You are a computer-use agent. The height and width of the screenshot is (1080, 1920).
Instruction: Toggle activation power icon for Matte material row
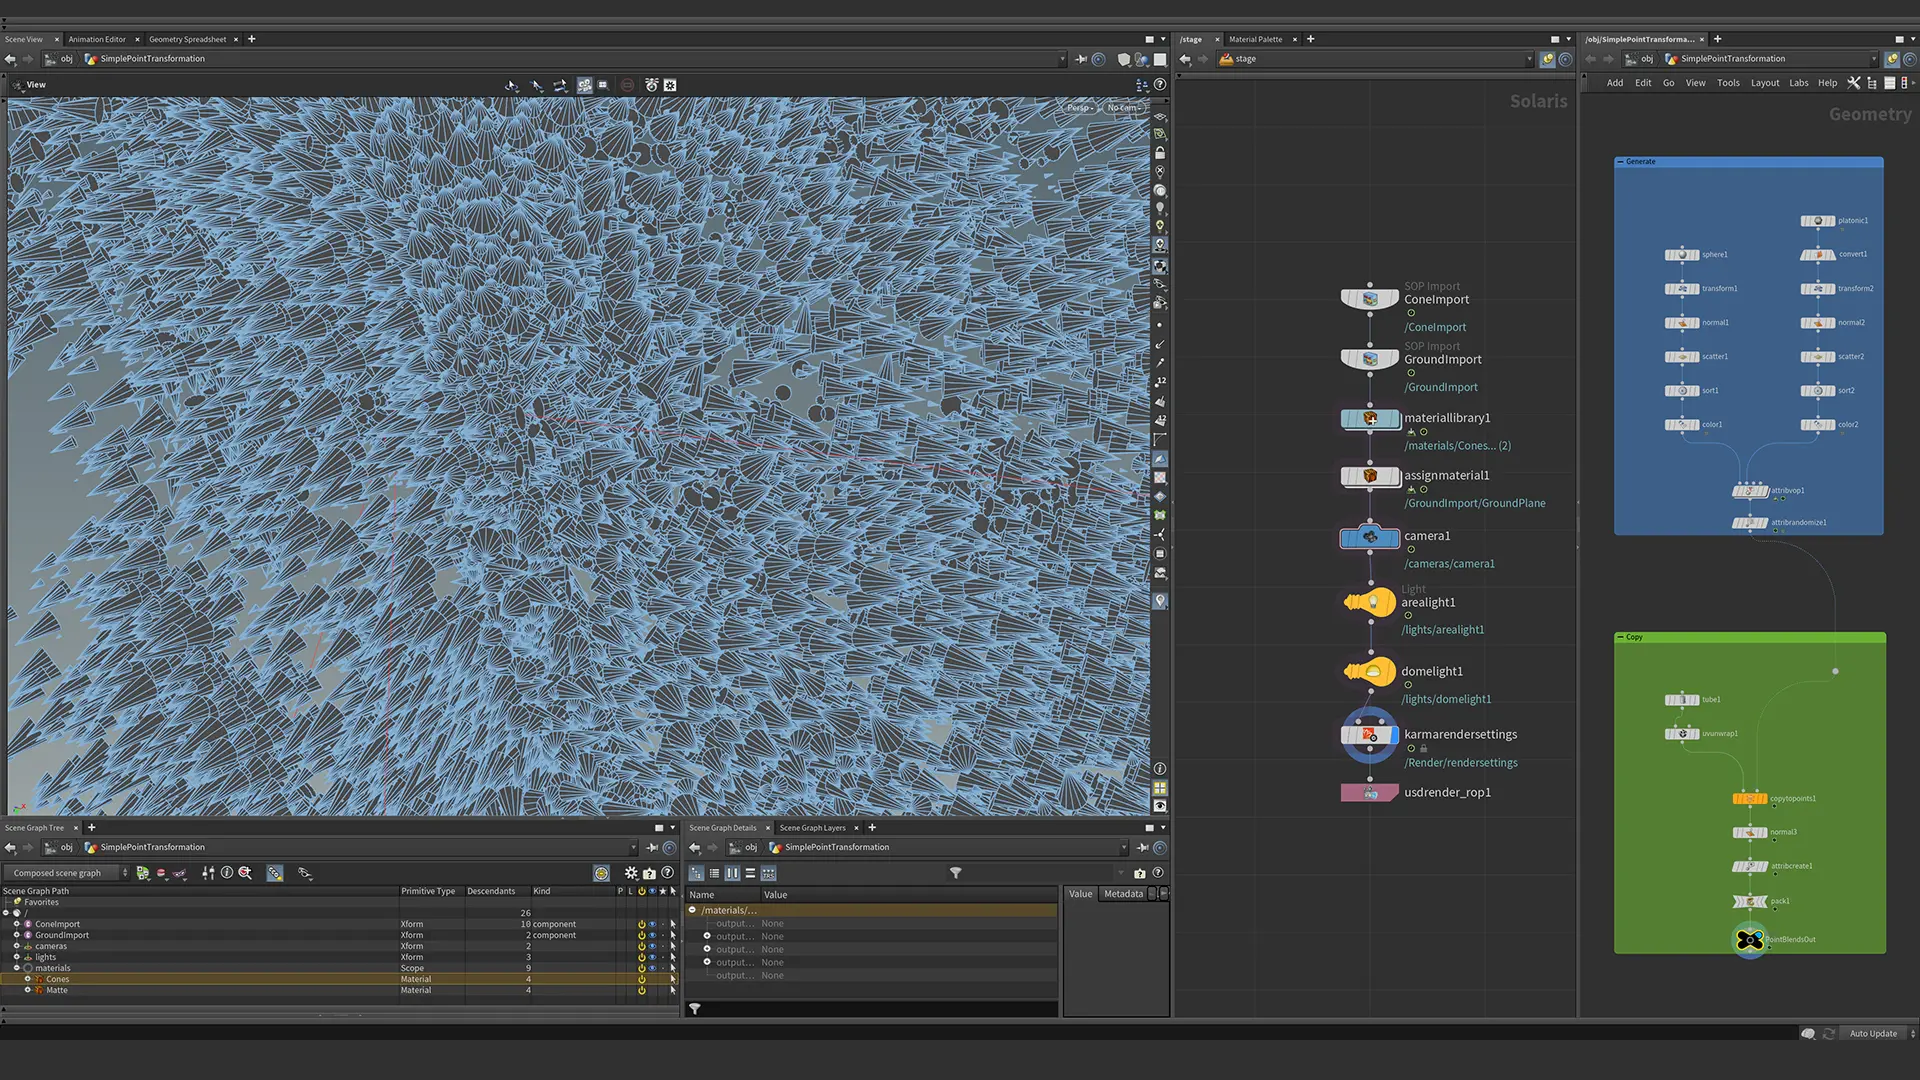[641, 990]
